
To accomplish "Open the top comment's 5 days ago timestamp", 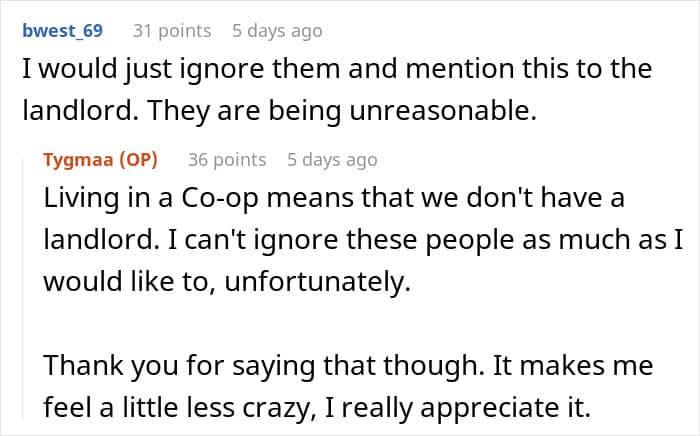I will 277,31.
